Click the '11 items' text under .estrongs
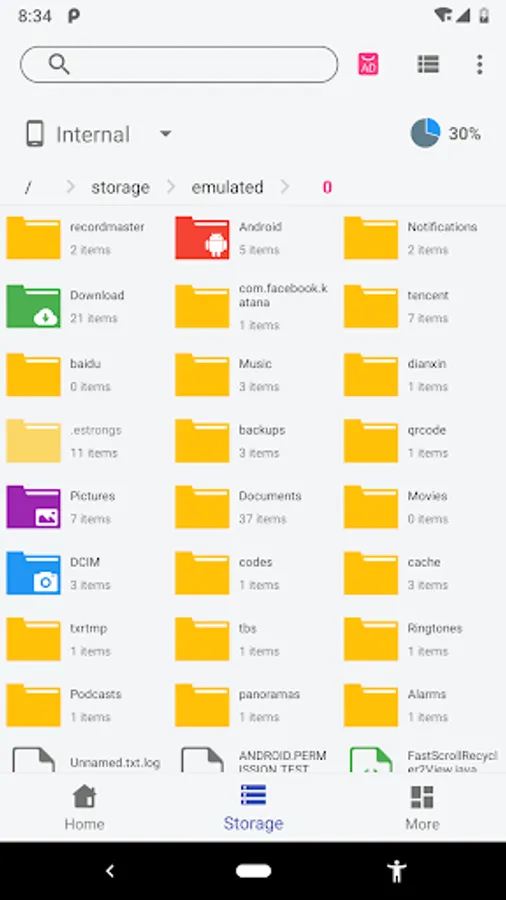This screenshot has height=900, width=506. coord(94,453)
